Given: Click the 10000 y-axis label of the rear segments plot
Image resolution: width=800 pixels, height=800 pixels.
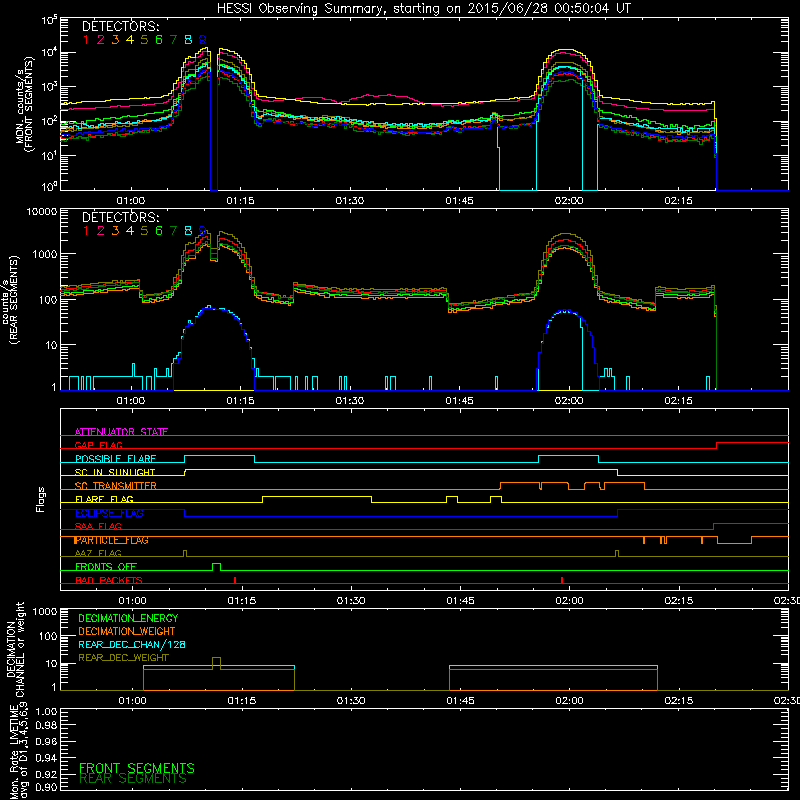Looking at the screenshot, I should (x=42, y=211).
